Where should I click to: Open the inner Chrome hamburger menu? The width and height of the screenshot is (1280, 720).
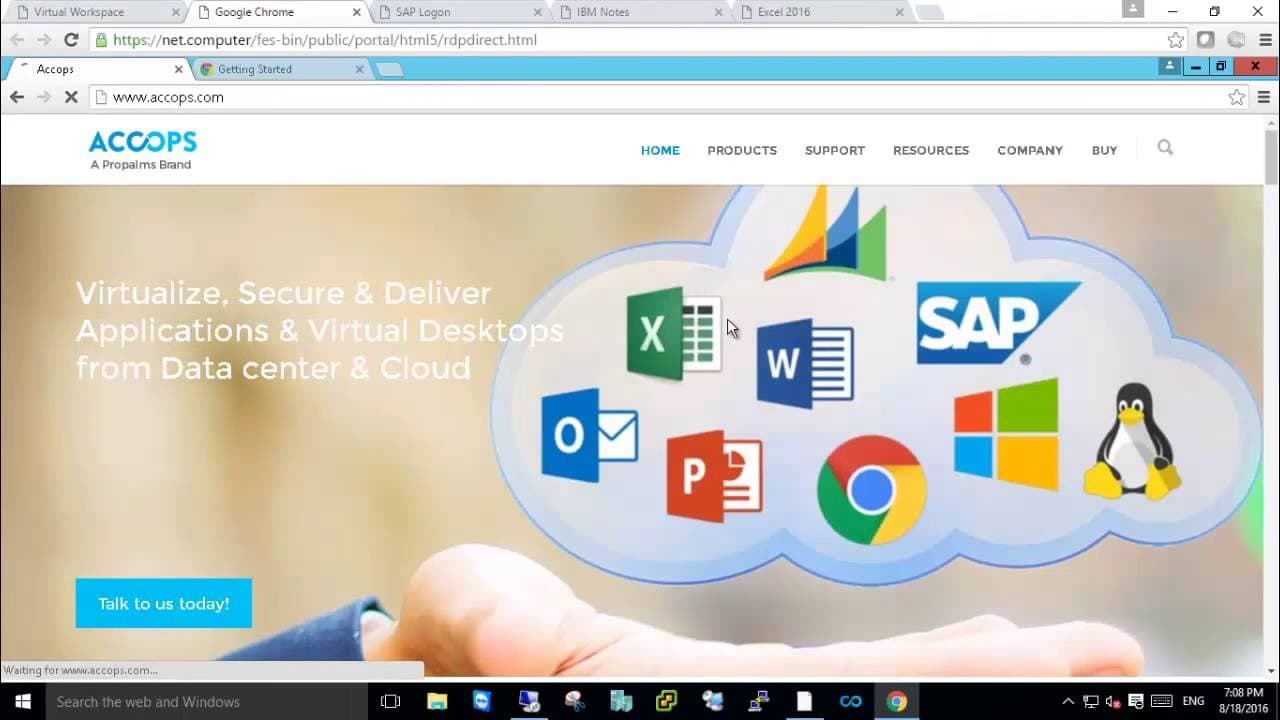pyautogui.click(x=1264, y=97)
